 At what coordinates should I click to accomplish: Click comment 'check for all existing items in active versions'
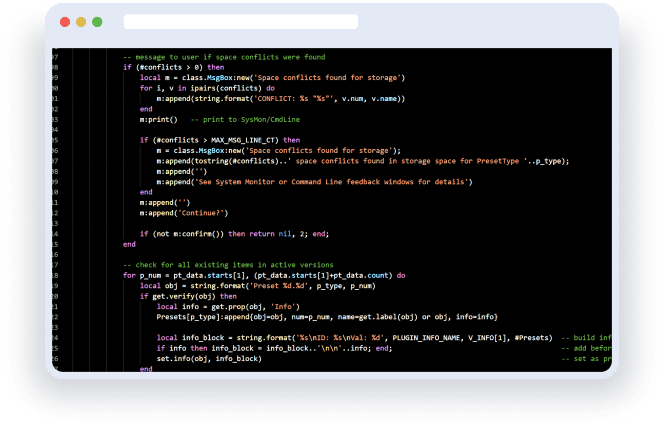(x=228, y=265)
